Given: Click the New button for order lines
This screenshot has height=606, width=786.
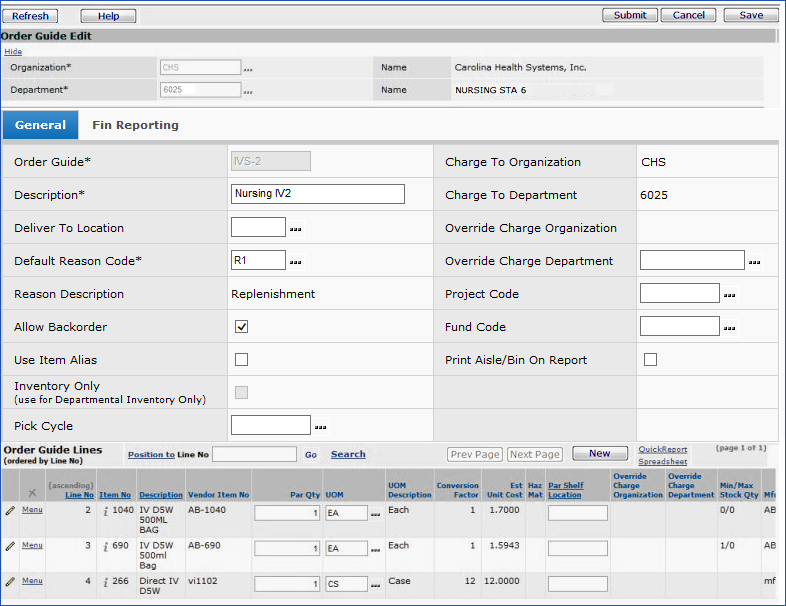Looking at the screenshot, I should (599, 454).
